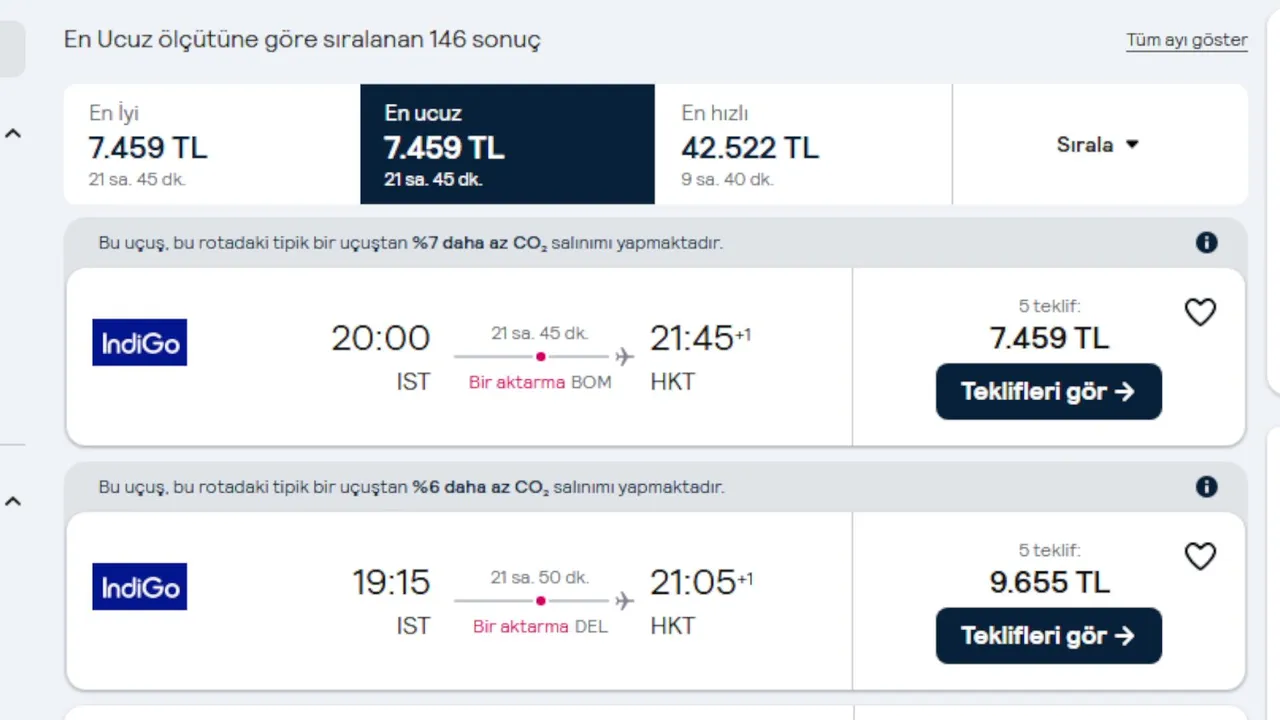Click the 7.459 TL price of first flight
This screenshot has width=1280, height=720.
tap(1049, 338)
